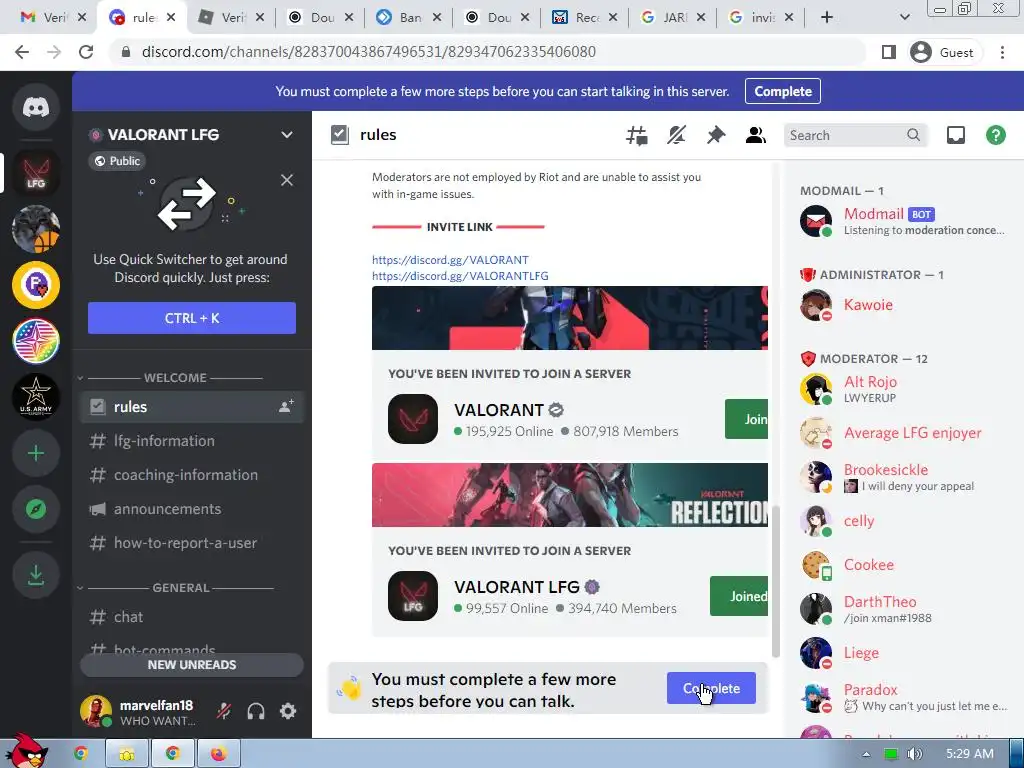
Task: Click the marvelfan18 user avatar
Action: pyautogui.click(x=95, y=711)
